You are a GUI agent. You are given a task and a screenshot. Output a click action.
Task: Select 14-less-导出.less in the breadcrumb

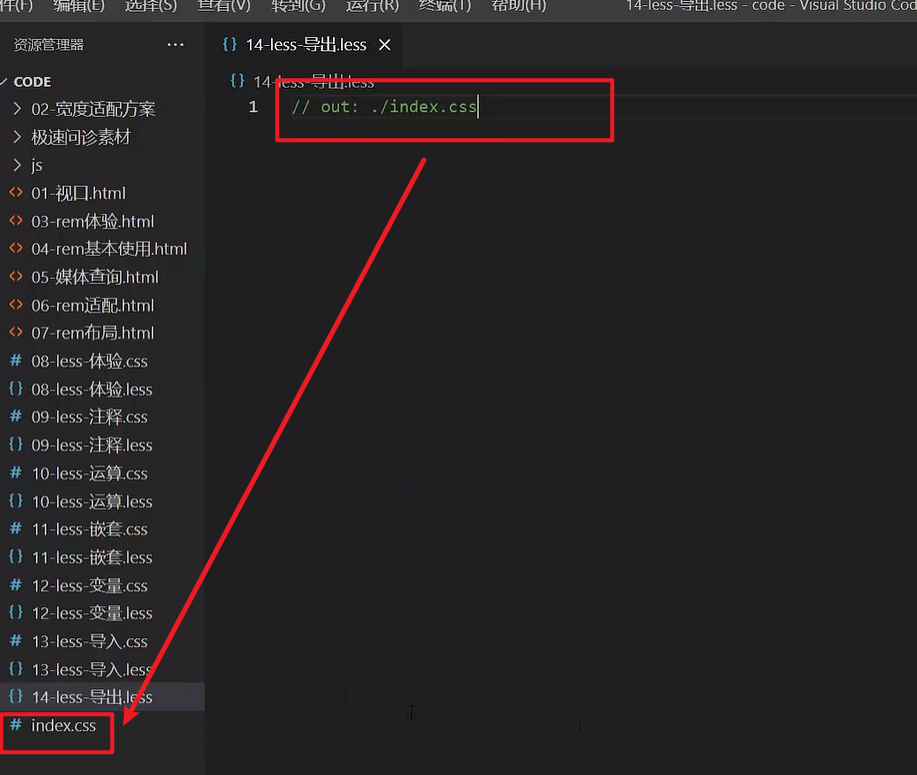[x=313, y=82]
